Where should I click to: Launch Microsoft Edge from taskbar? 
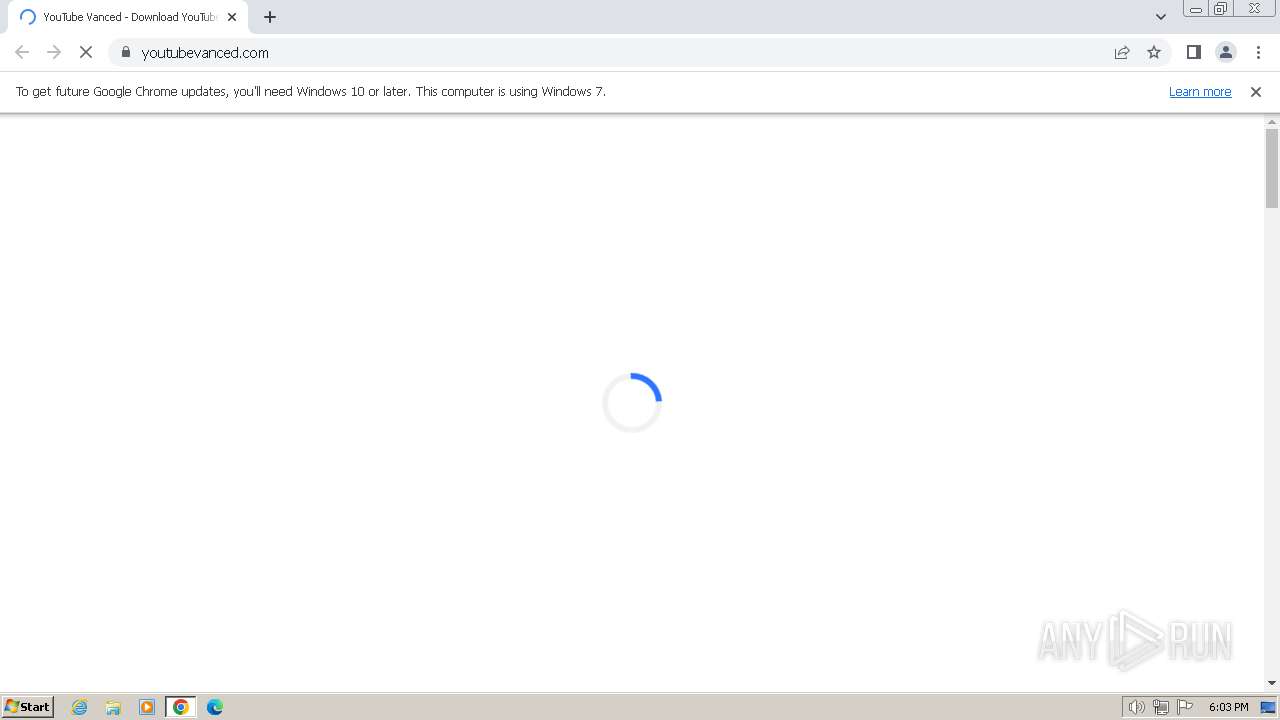tap(215, 707)
